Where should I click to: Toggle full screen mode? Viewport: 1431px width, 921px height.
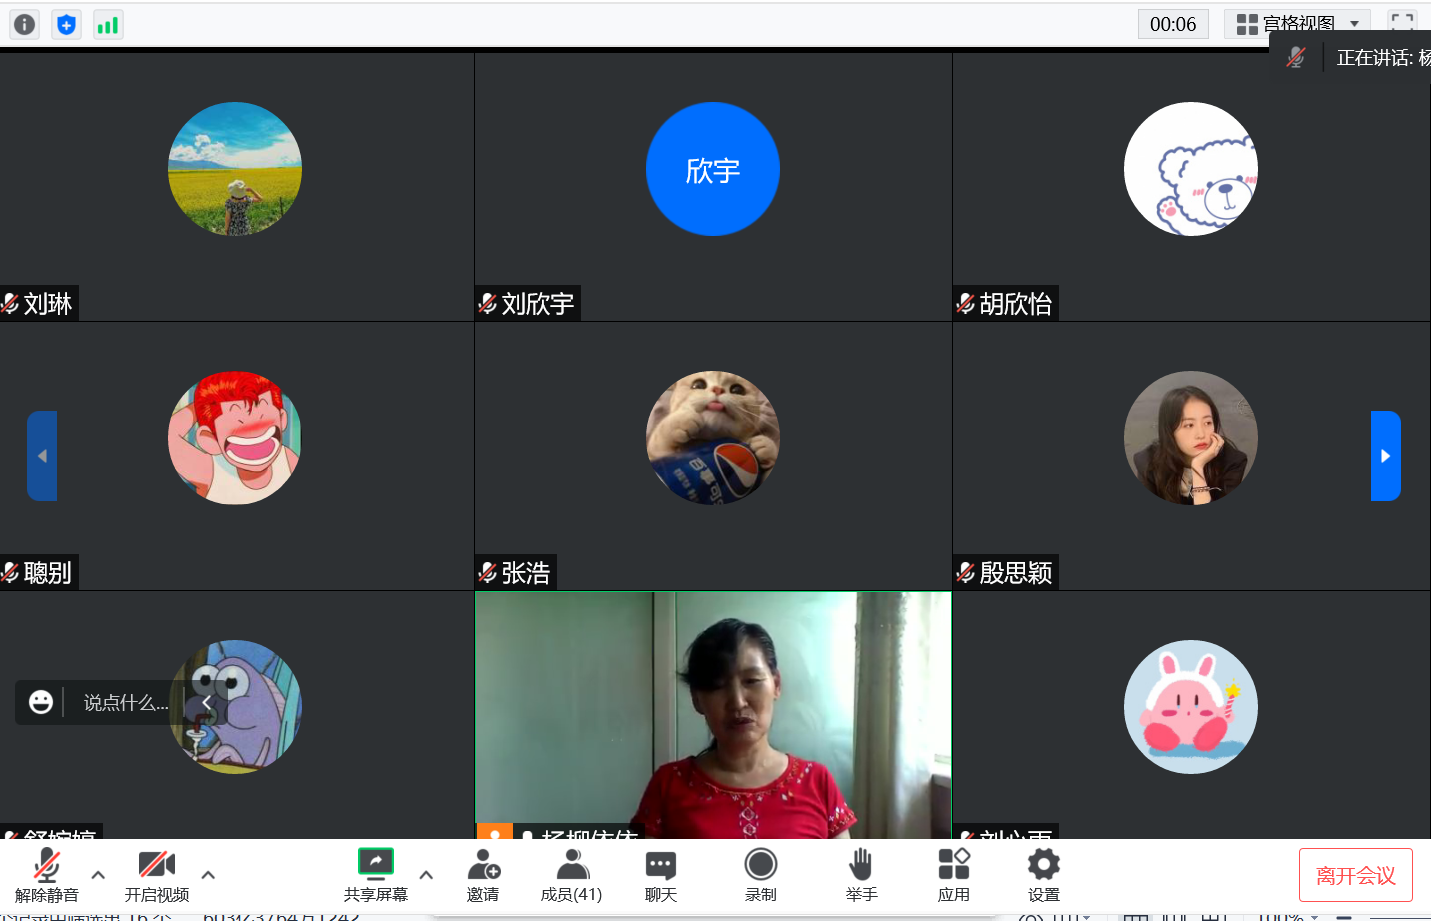tap(1402, 23)
